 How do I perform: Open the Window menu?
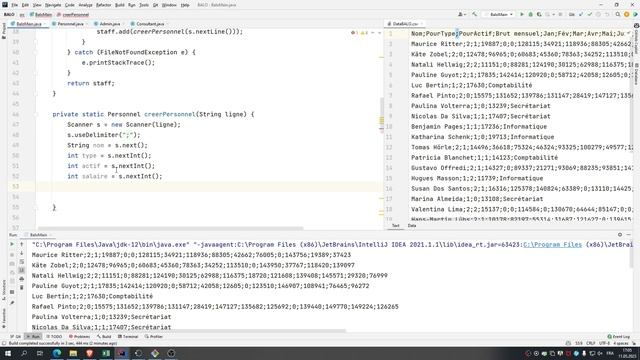pos(169,5)
